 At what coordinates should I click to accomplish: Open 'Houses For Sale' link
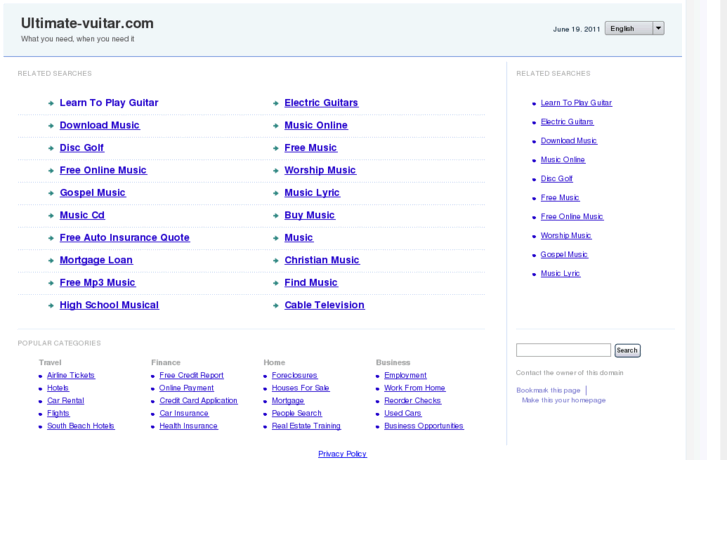(301, 388)
